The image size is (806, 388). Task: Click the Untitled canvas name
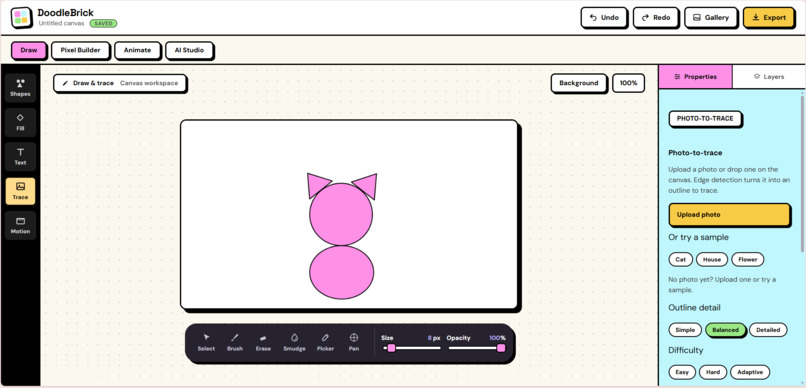pyautogui.click(x=61, y=24)
